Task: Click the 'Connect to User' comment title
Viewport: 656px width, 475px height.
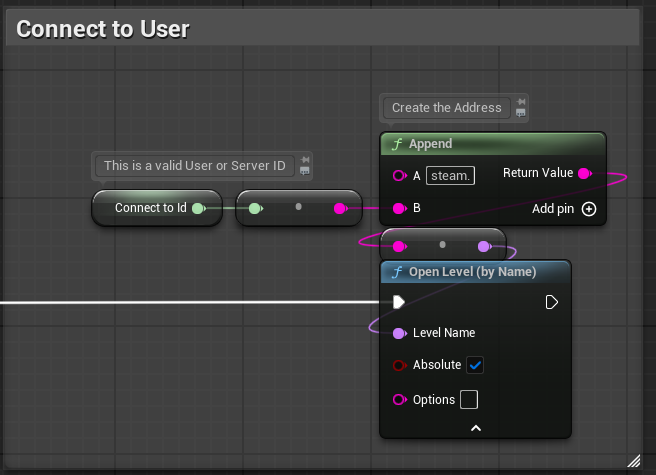Action: (103, 29)
